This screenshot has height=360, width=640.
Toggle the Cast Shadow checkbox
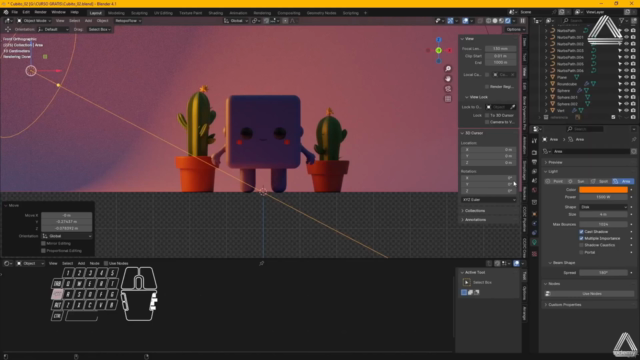(x=581, y=231)
